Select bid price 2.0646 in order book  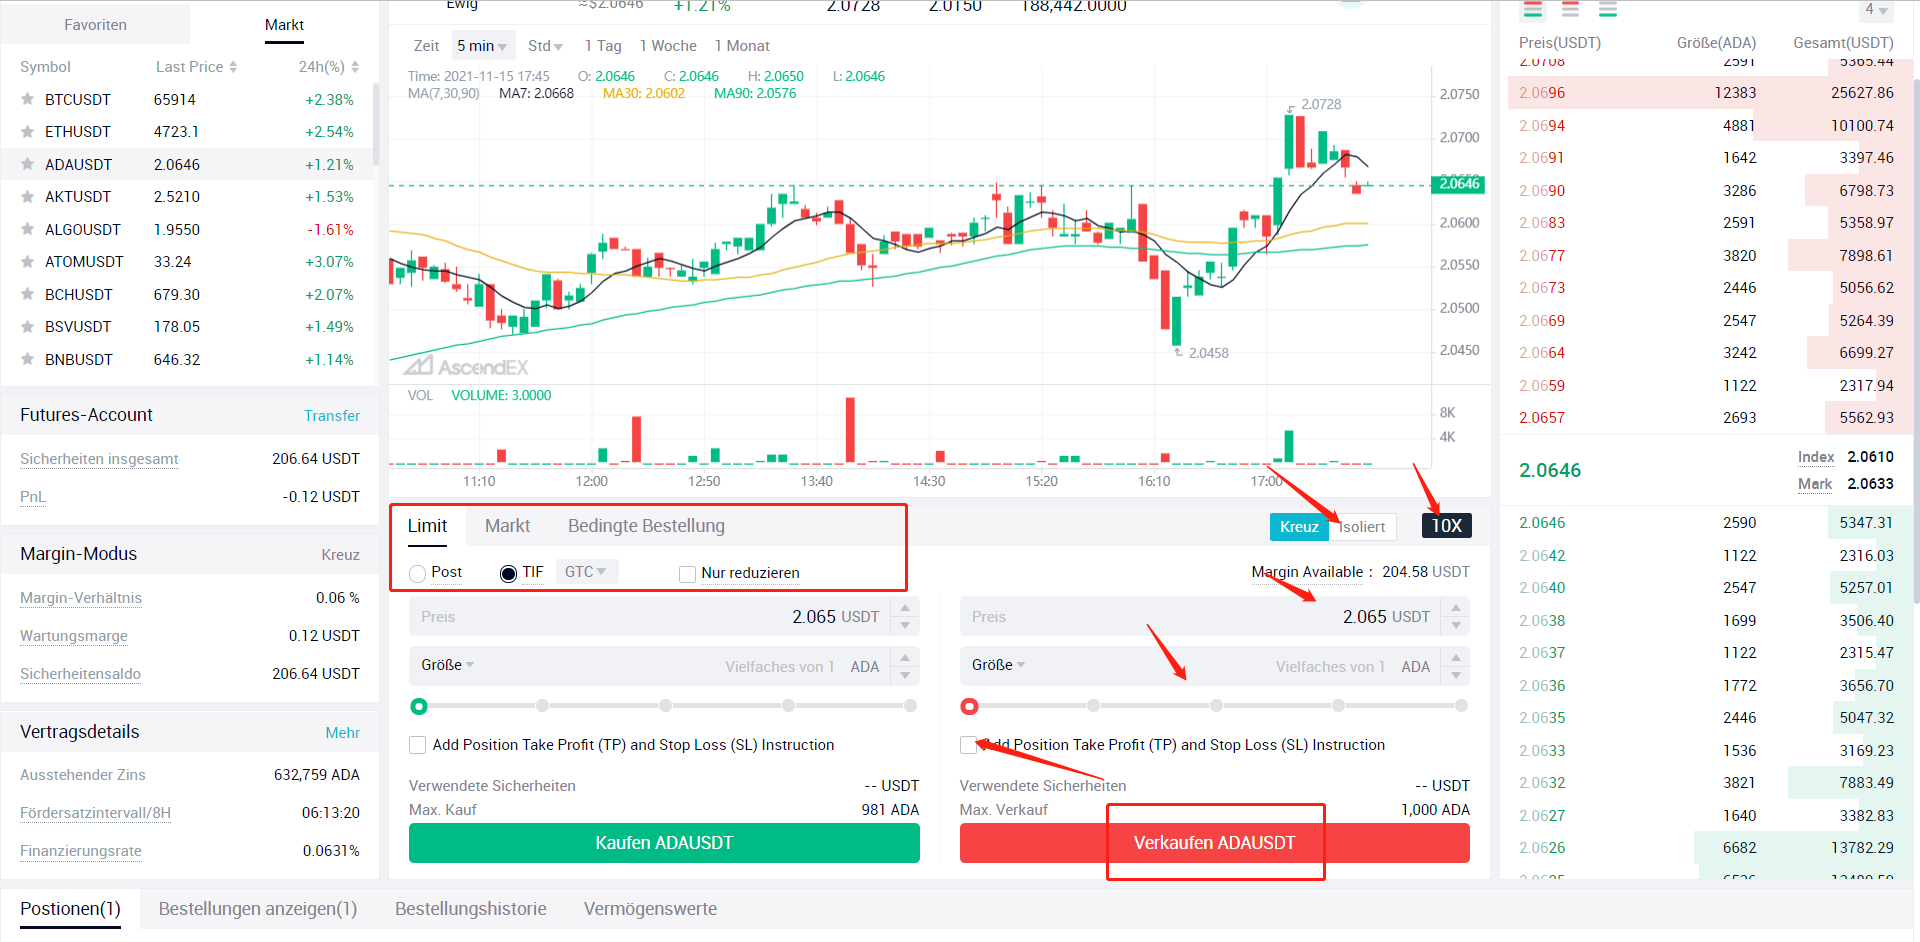click(x=1542, y=523)
